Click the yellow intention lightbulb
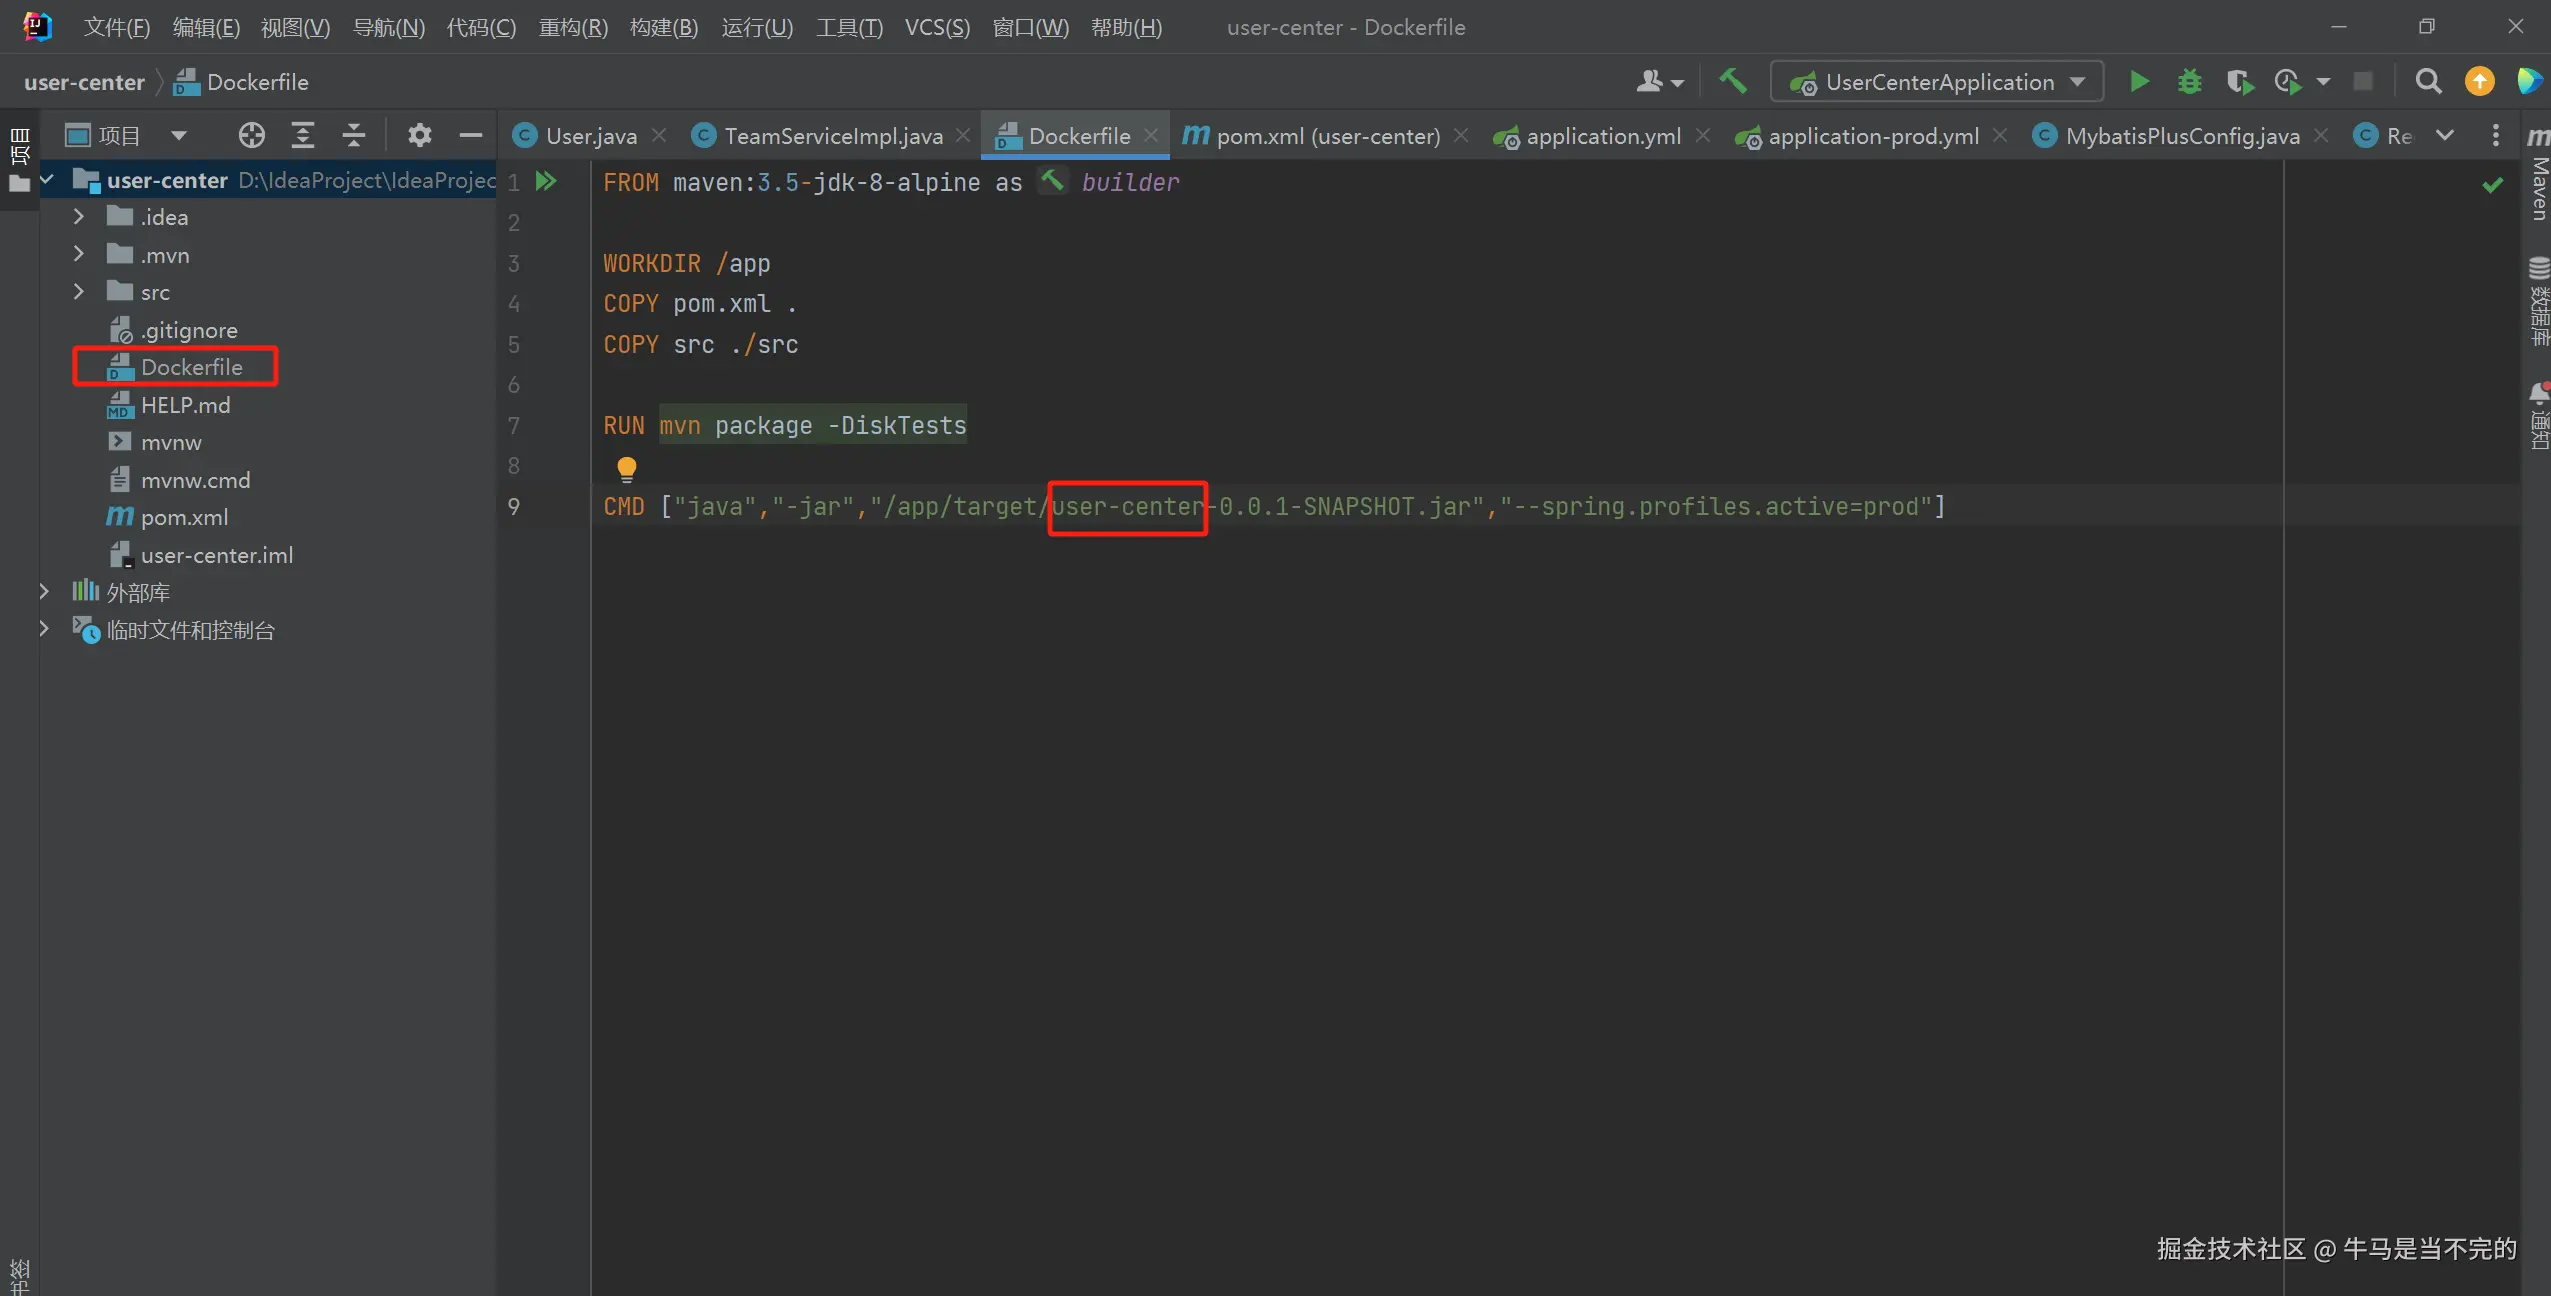2551x1296 pixels. tap(626, 467)
